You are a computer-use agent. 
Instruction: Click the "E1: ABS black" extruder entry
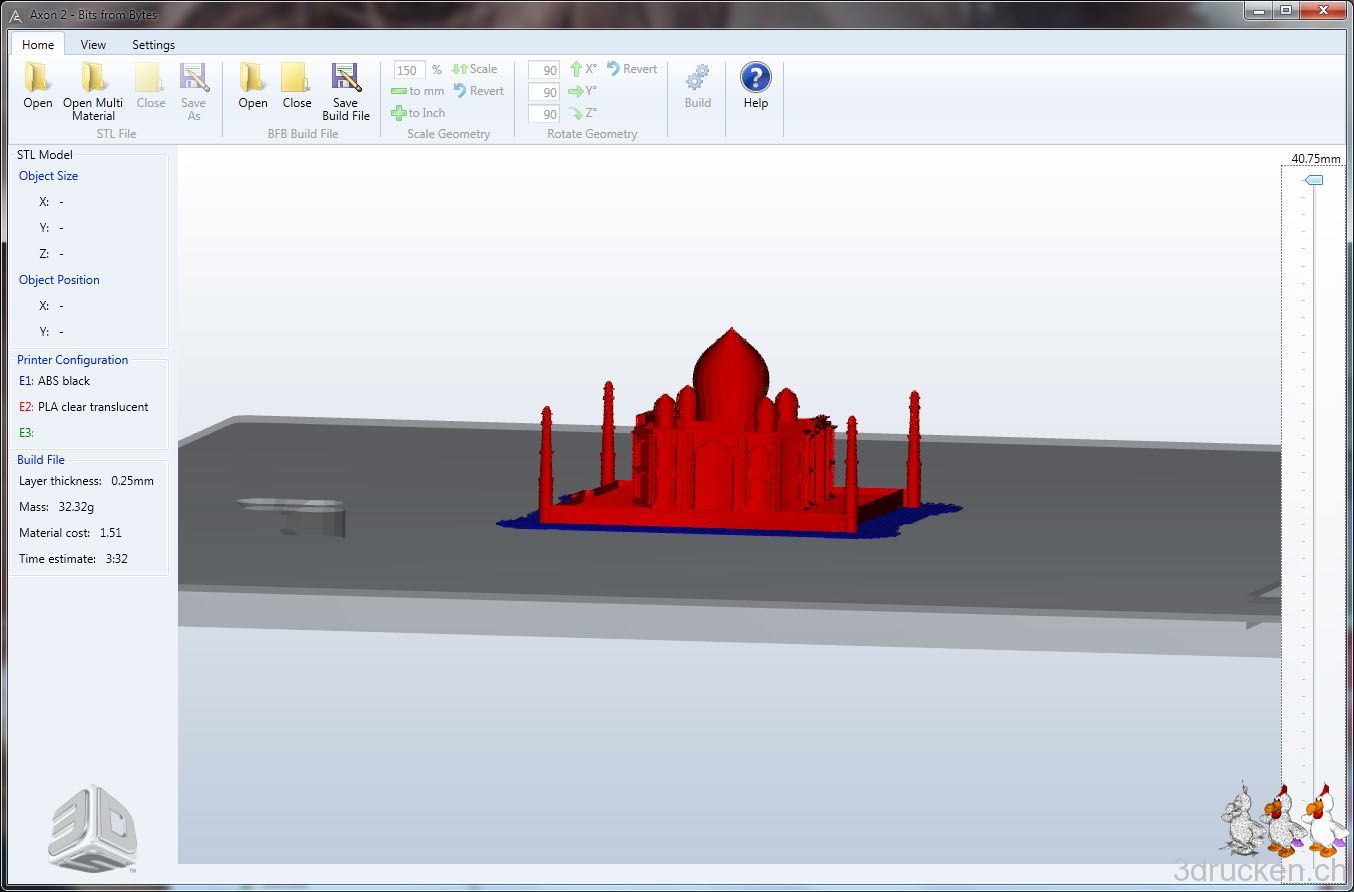click(x=55, y=381)
